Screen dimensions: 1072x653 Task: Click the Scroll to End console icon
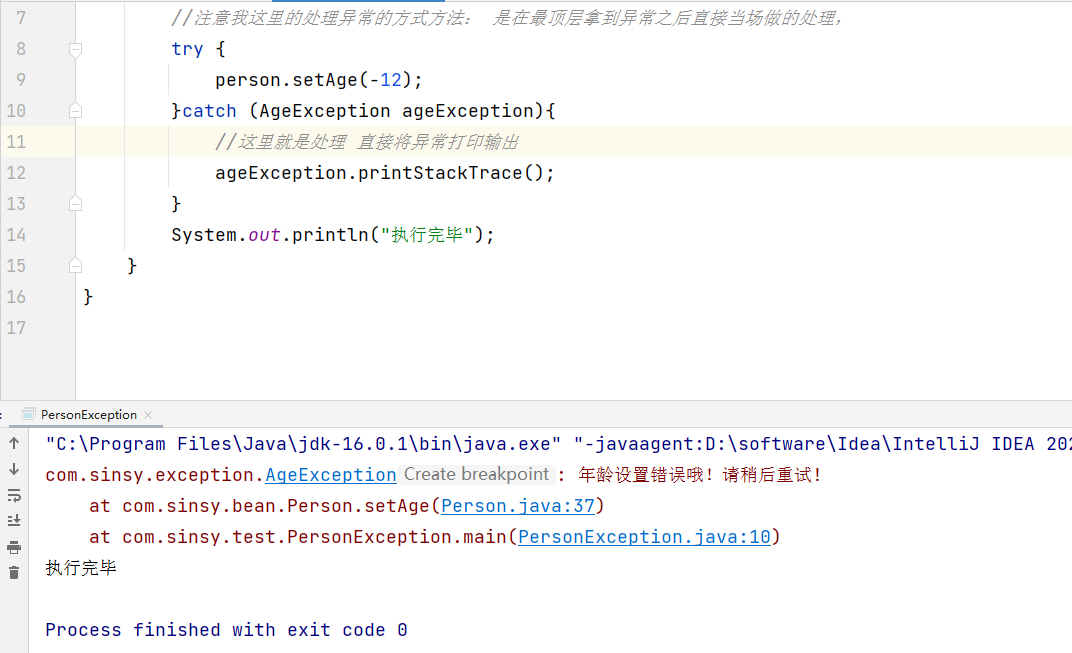pyautogui.click(x=14, y=520)
